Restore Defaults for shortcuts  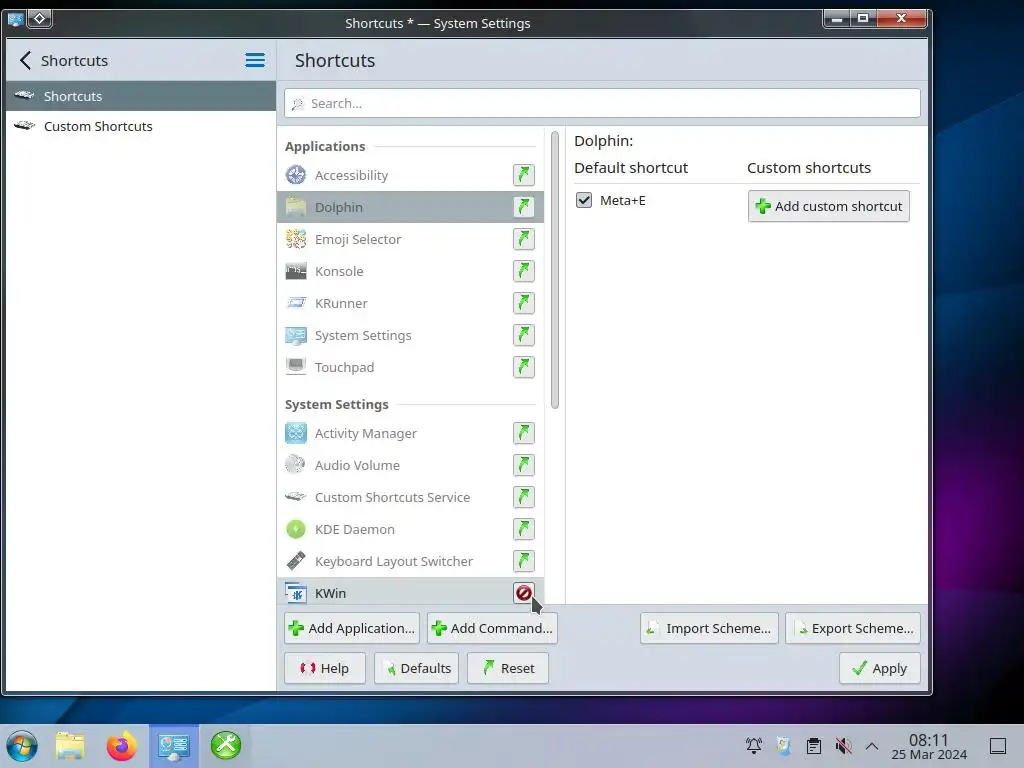[x=417, y=668]
